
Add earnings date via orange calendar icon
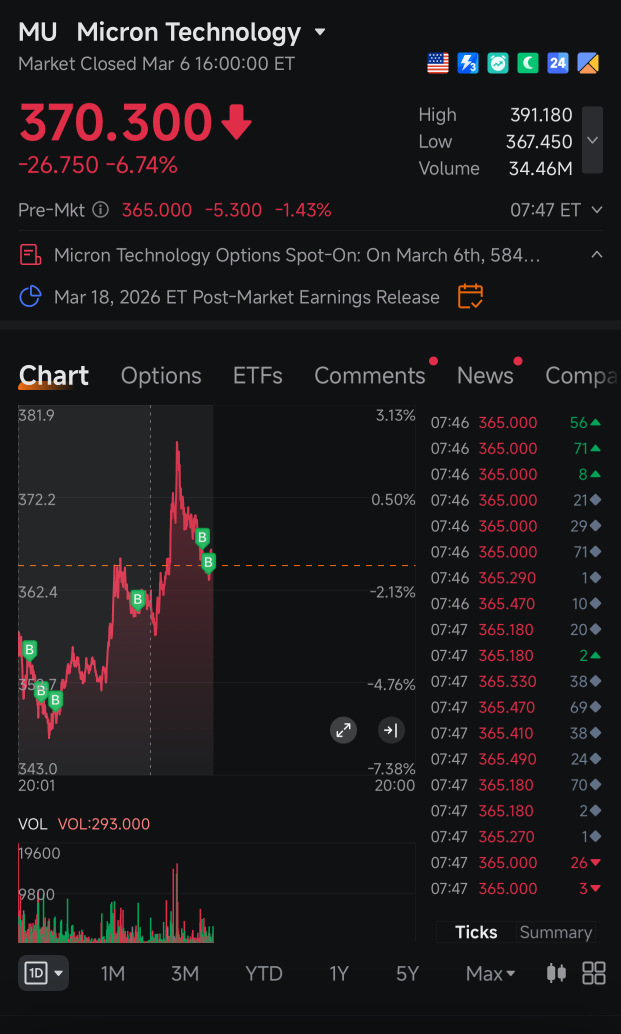[470, 297]
